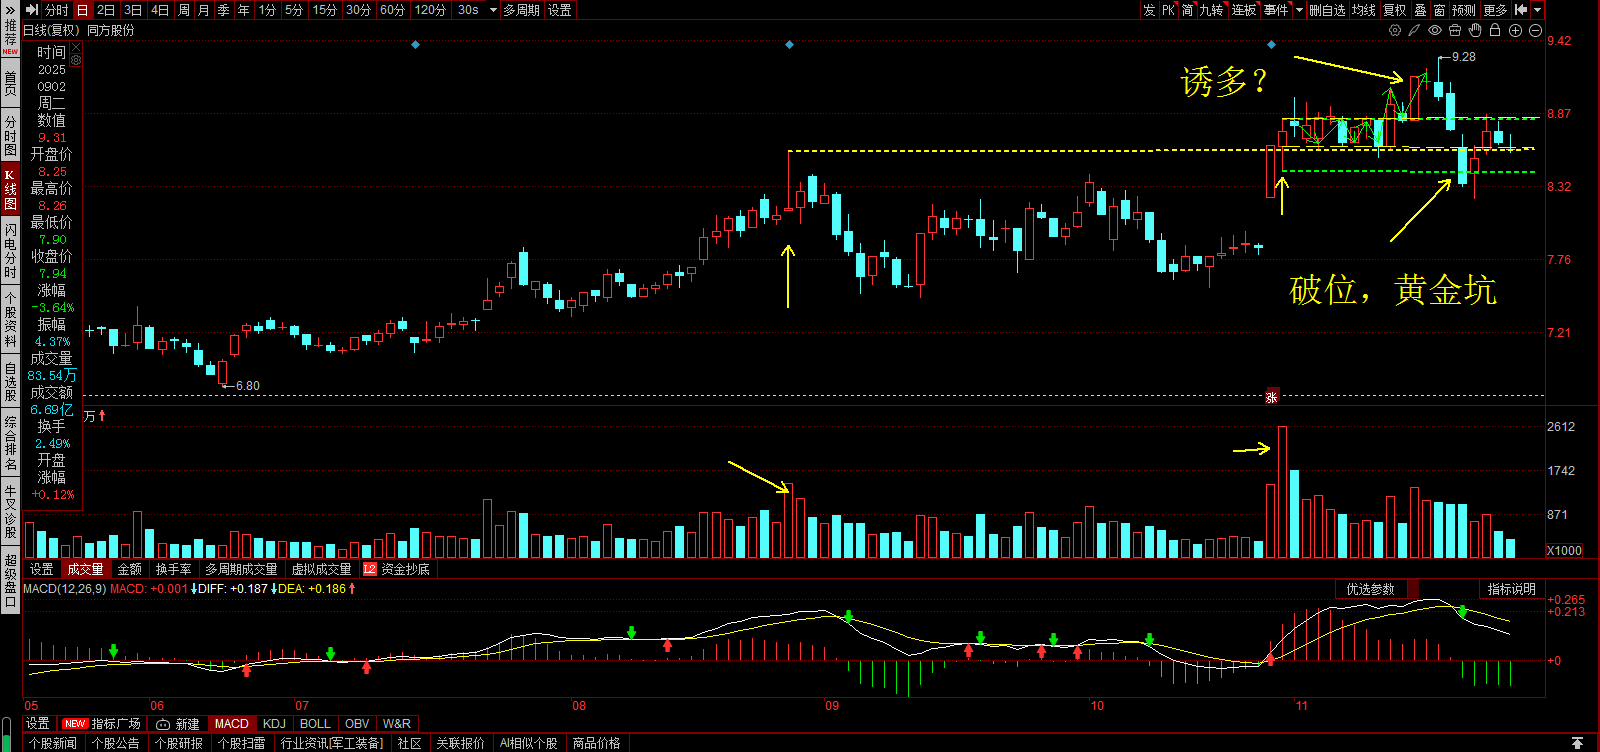Select the KDJ indicator tab
This screenshot has height=752, width=1600.
coord(274,724)
